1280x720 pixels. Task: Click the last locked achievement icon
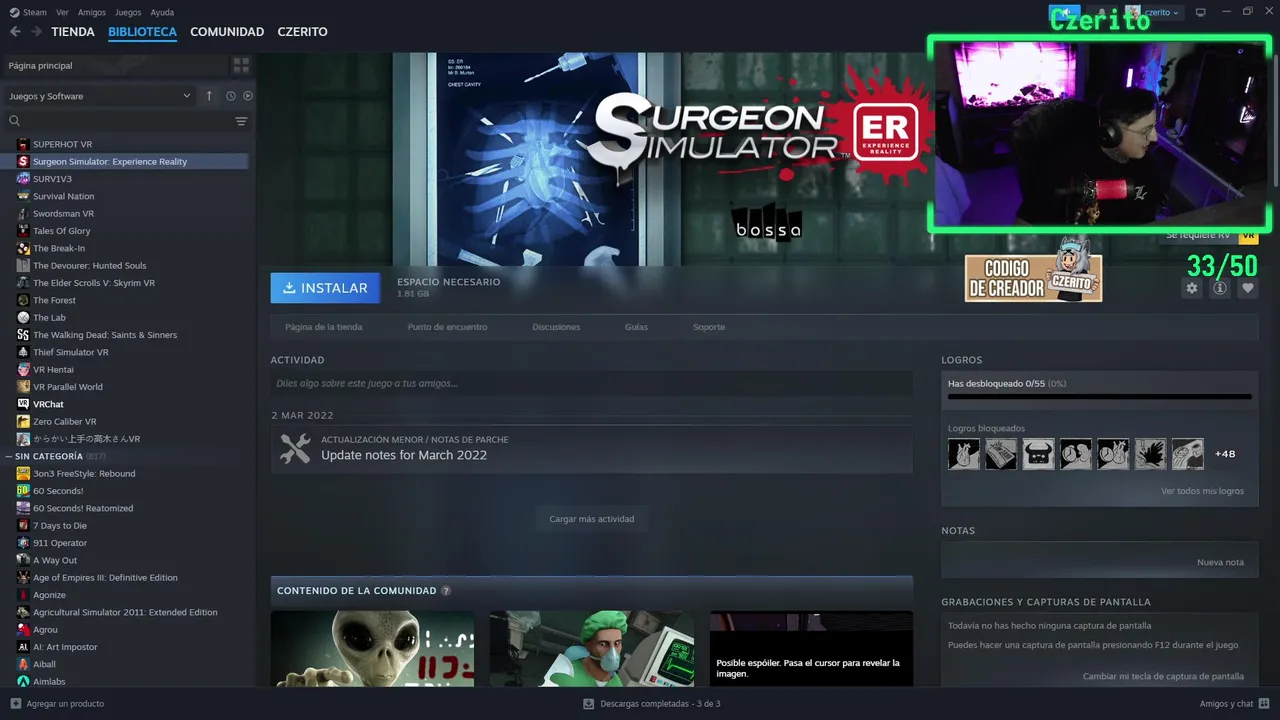[1188, 454]
